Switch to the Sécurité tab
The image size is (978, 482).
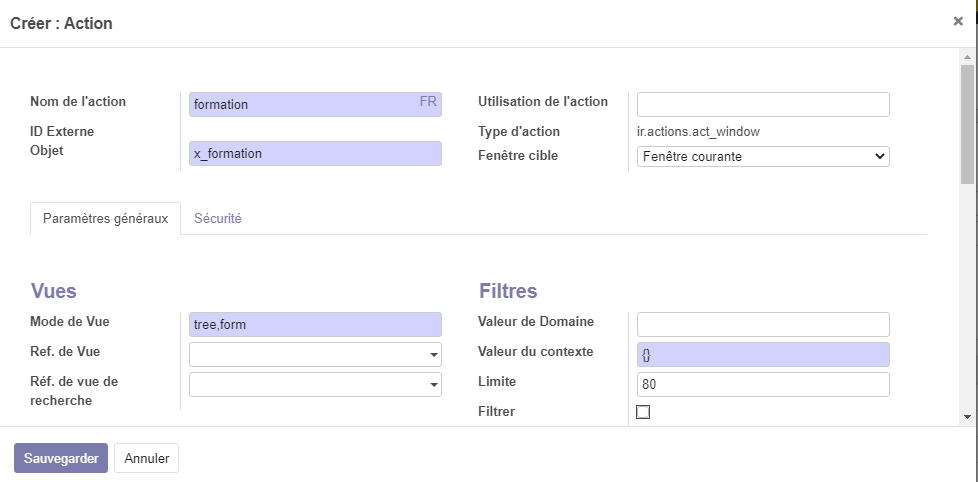click(x=217, y=218)
